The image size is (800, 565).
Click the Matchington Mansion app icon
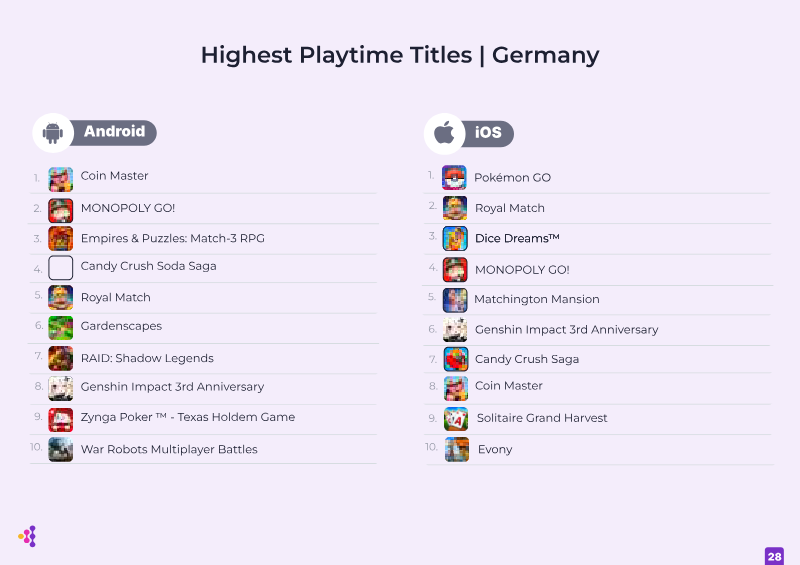(x=455, y=300)
